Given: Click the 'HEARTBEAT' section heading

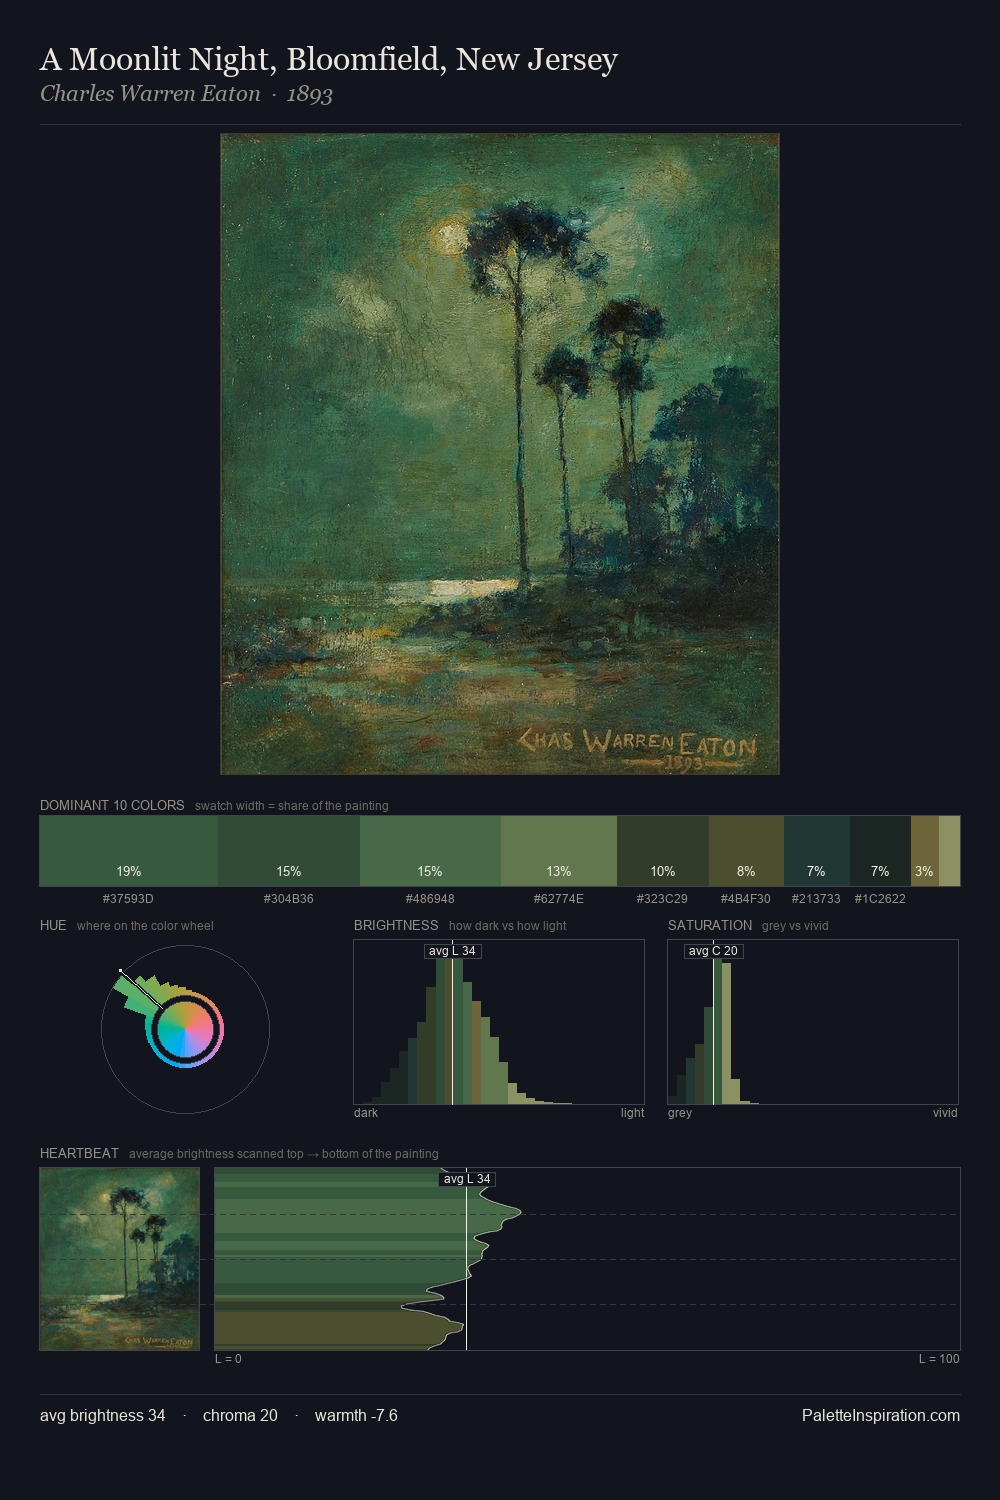Looking at the screenshot, I should point(79,1153).
